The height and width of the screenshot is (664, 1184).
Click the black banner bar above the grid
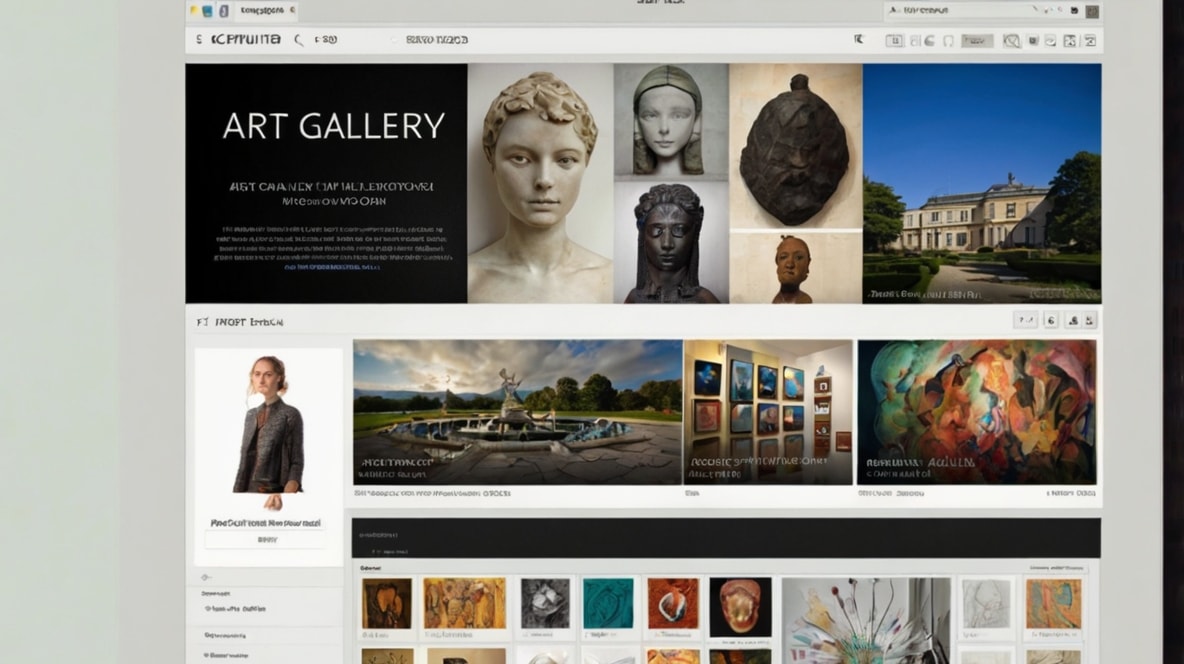(x=726, y=538)
